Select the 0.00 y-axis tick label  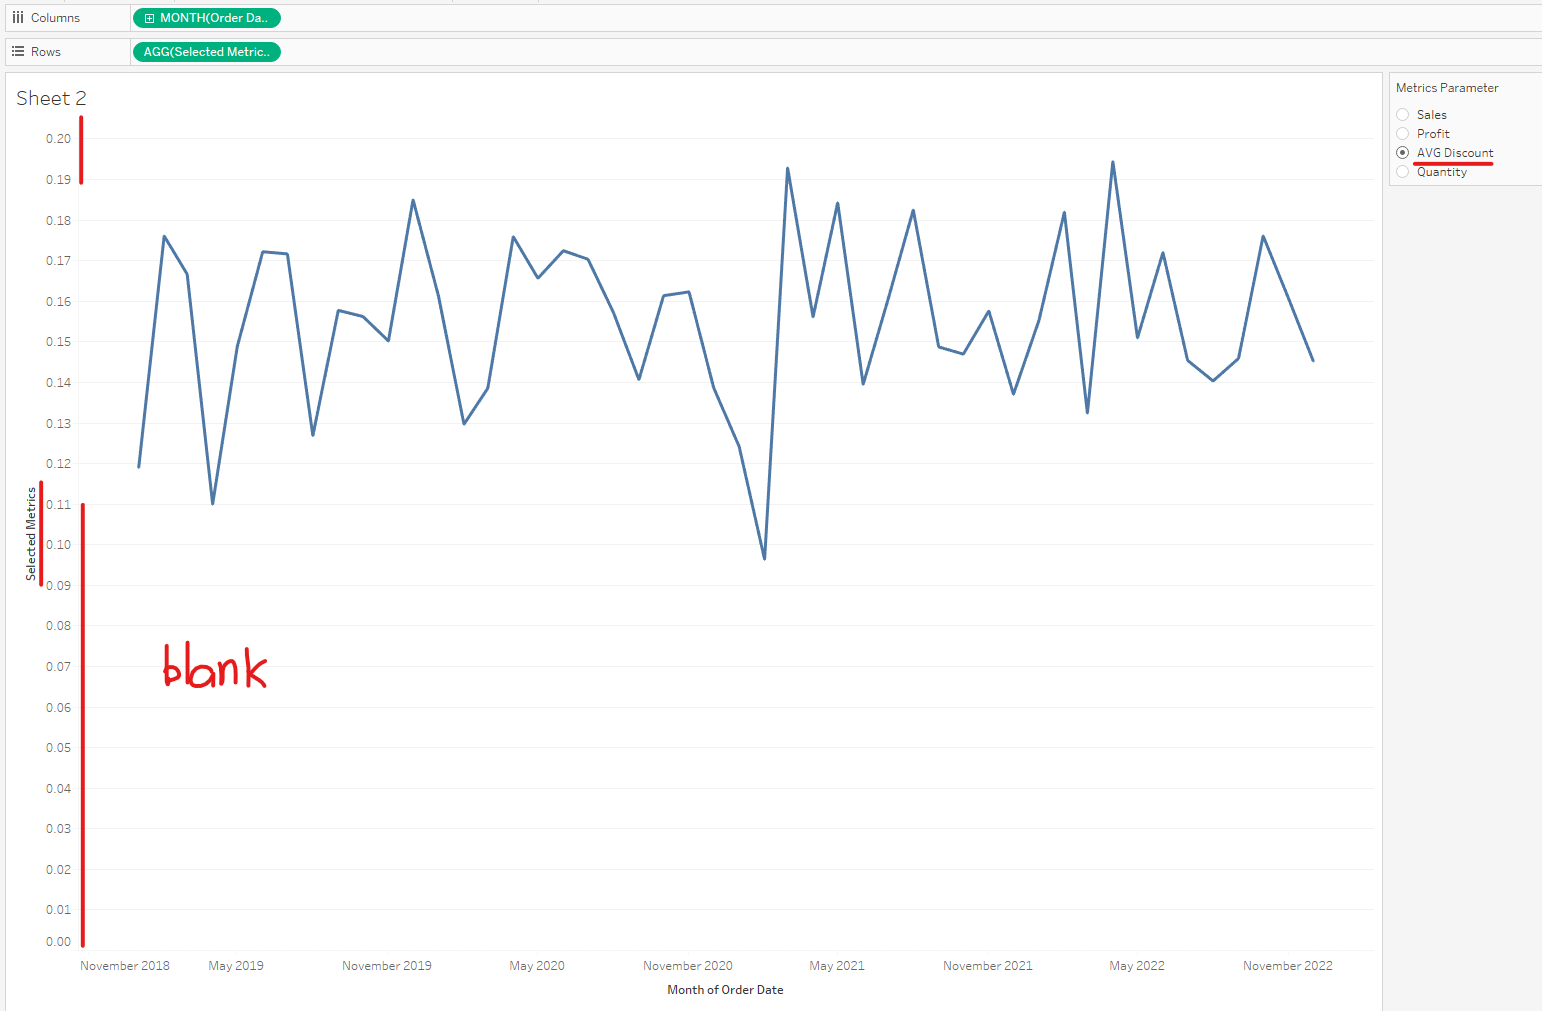58,942
